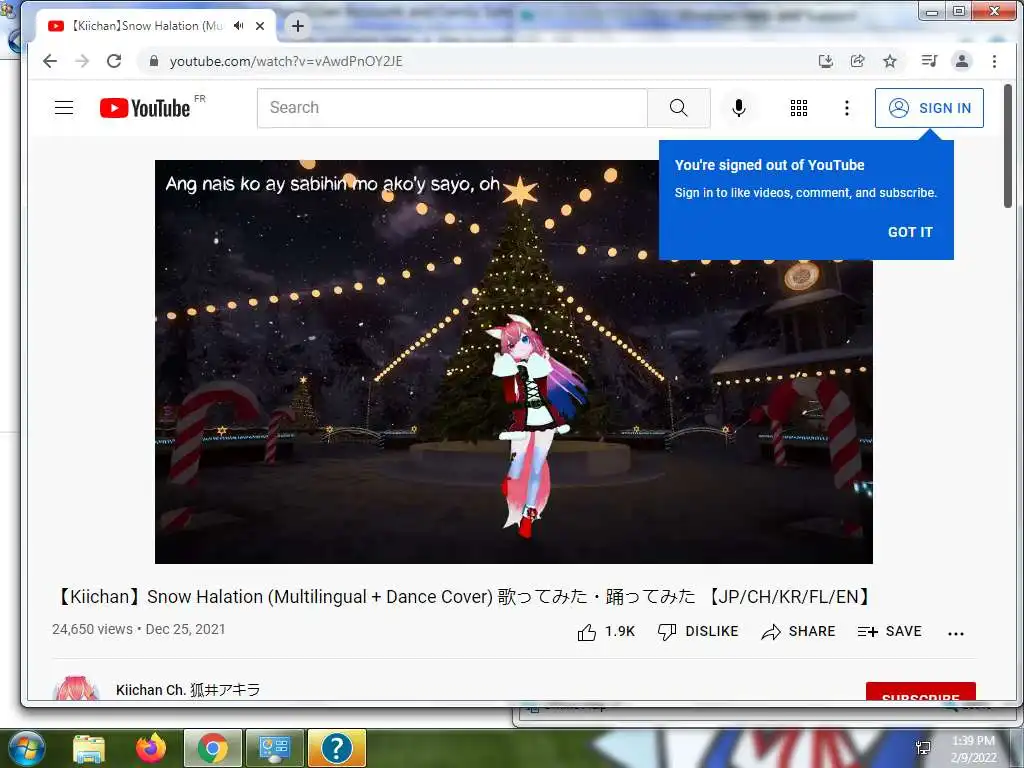
Task: Open the YouTube hamburger guide menu
Action: click(64, 108)
